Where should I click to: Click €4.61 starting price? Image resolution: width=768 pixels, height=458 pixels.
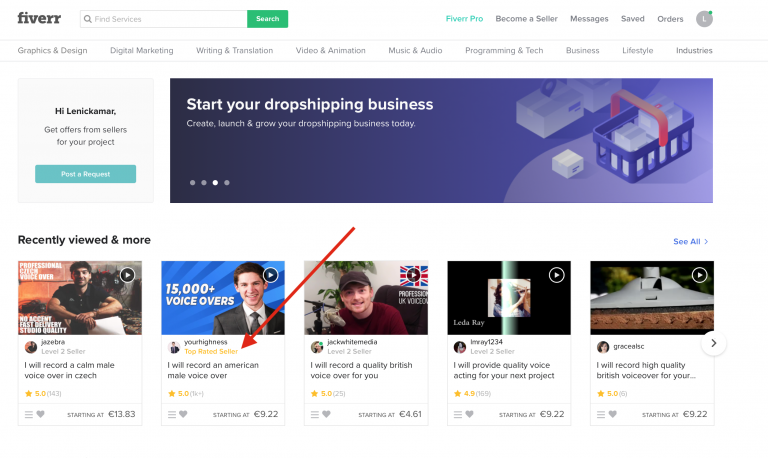pyautogui.click(x=410, y=414)
